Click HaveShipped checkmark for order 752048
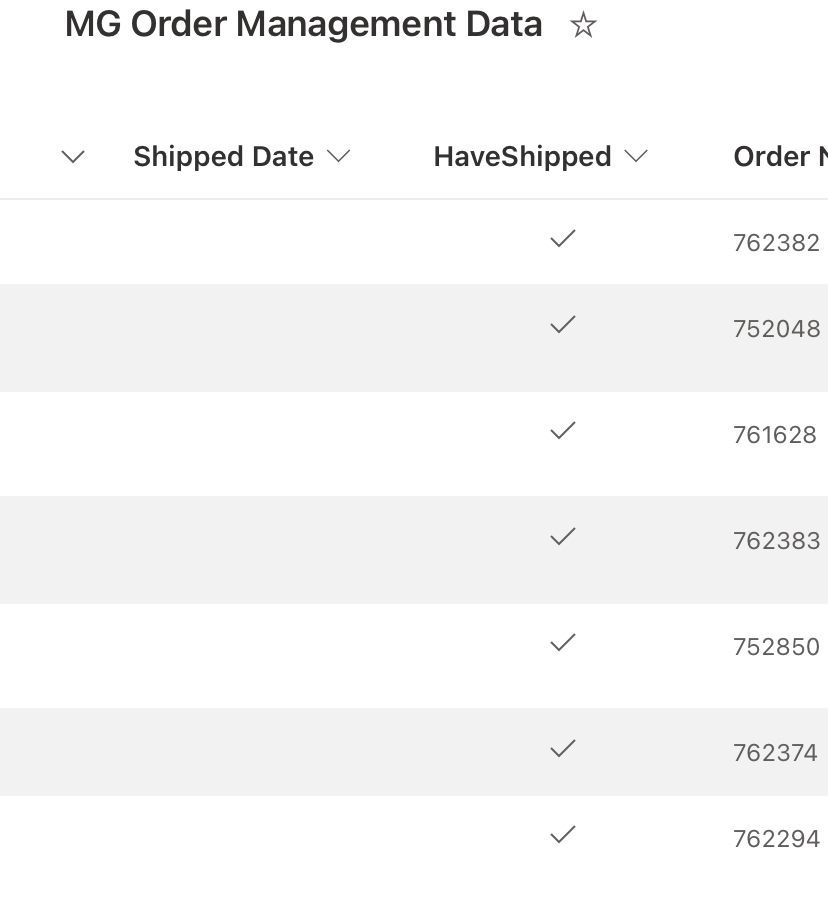Screen dimensions: 828x899 coord(563,325)
